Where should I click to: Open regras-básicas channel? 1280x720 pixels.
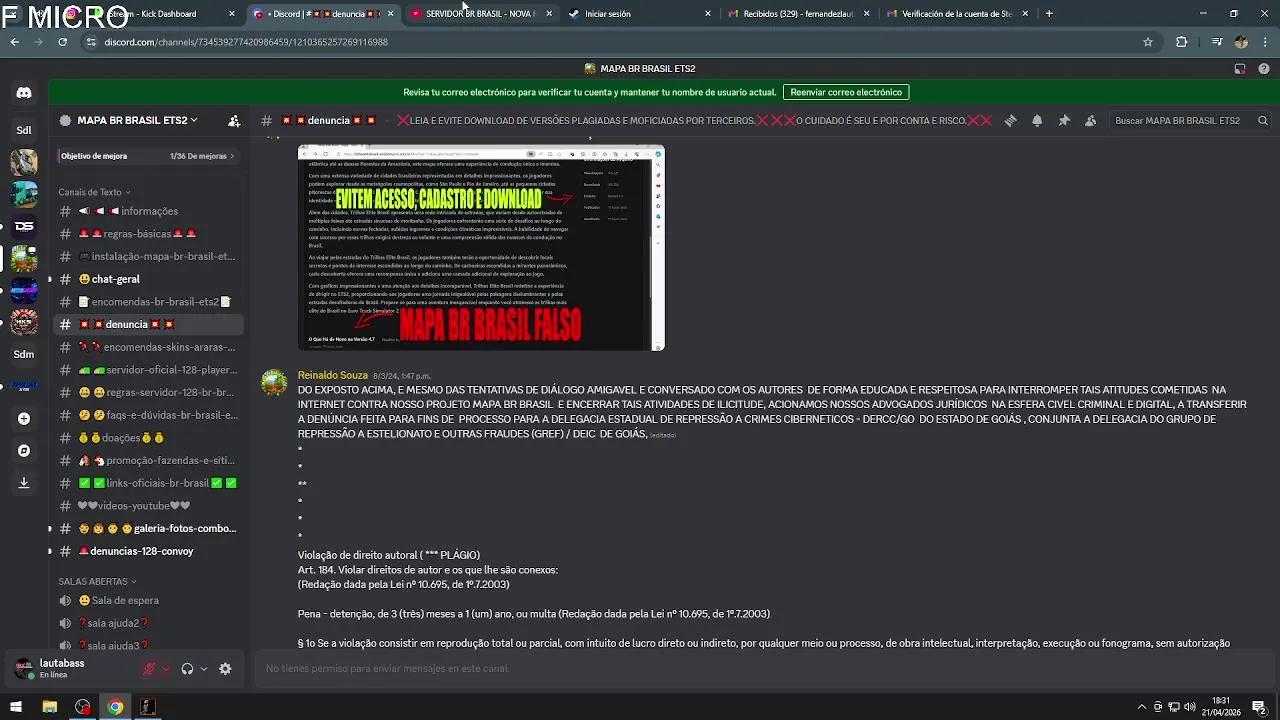pyautogui.click(x=148, y=233)
